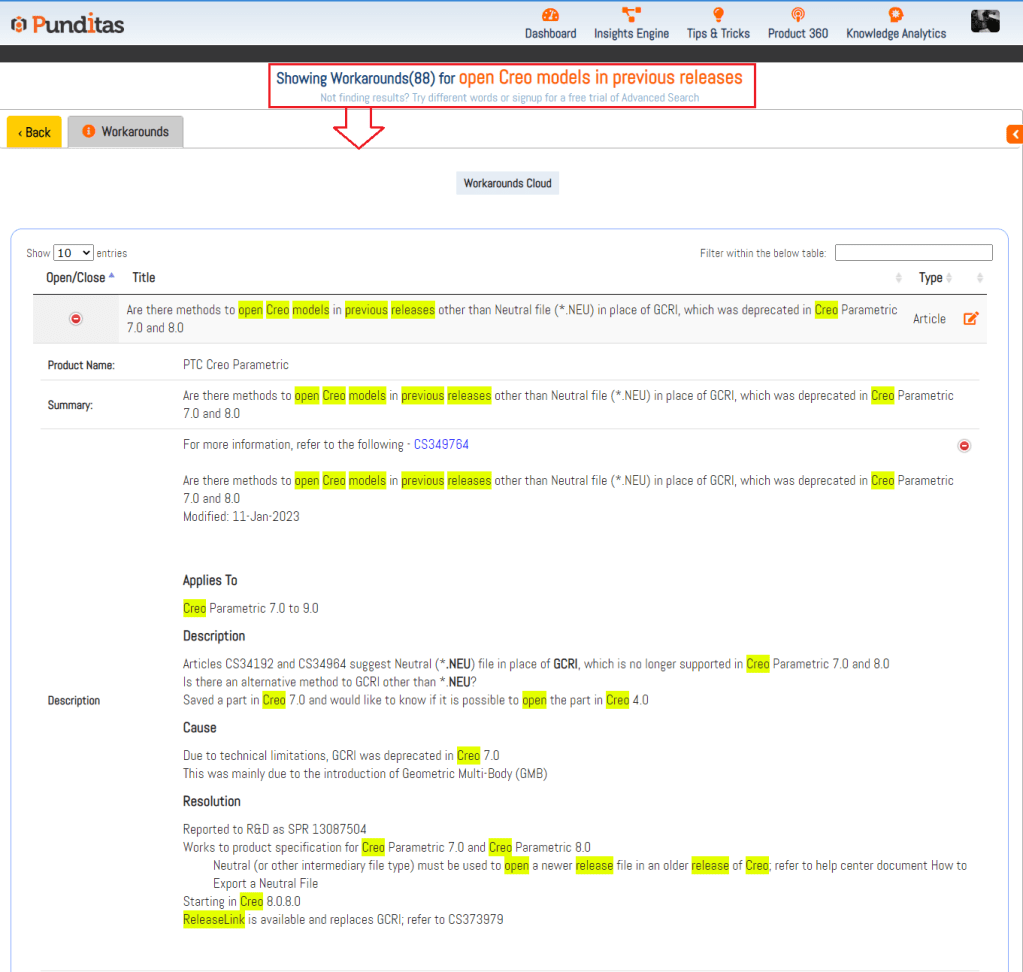Switch to the Workarounds tab
Screen dimensions: 1023x972
126,132
